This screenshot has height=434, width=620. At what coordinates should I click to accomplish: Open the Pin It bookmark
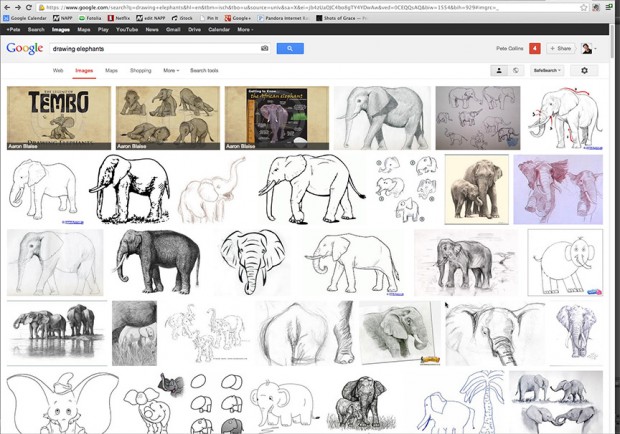coord(209,18)
